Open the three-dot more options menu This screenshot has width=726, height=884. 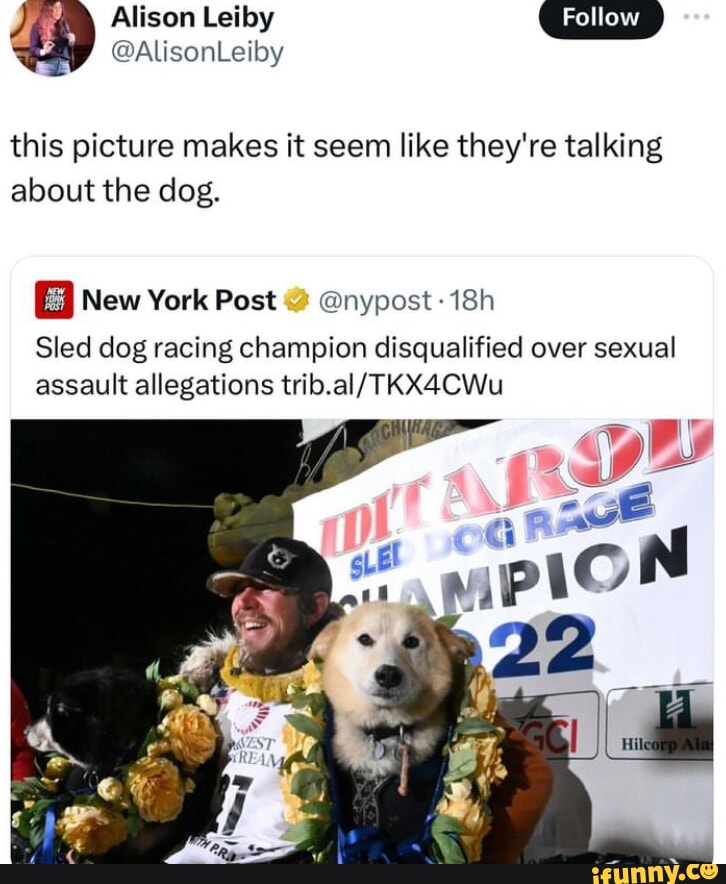696,17
